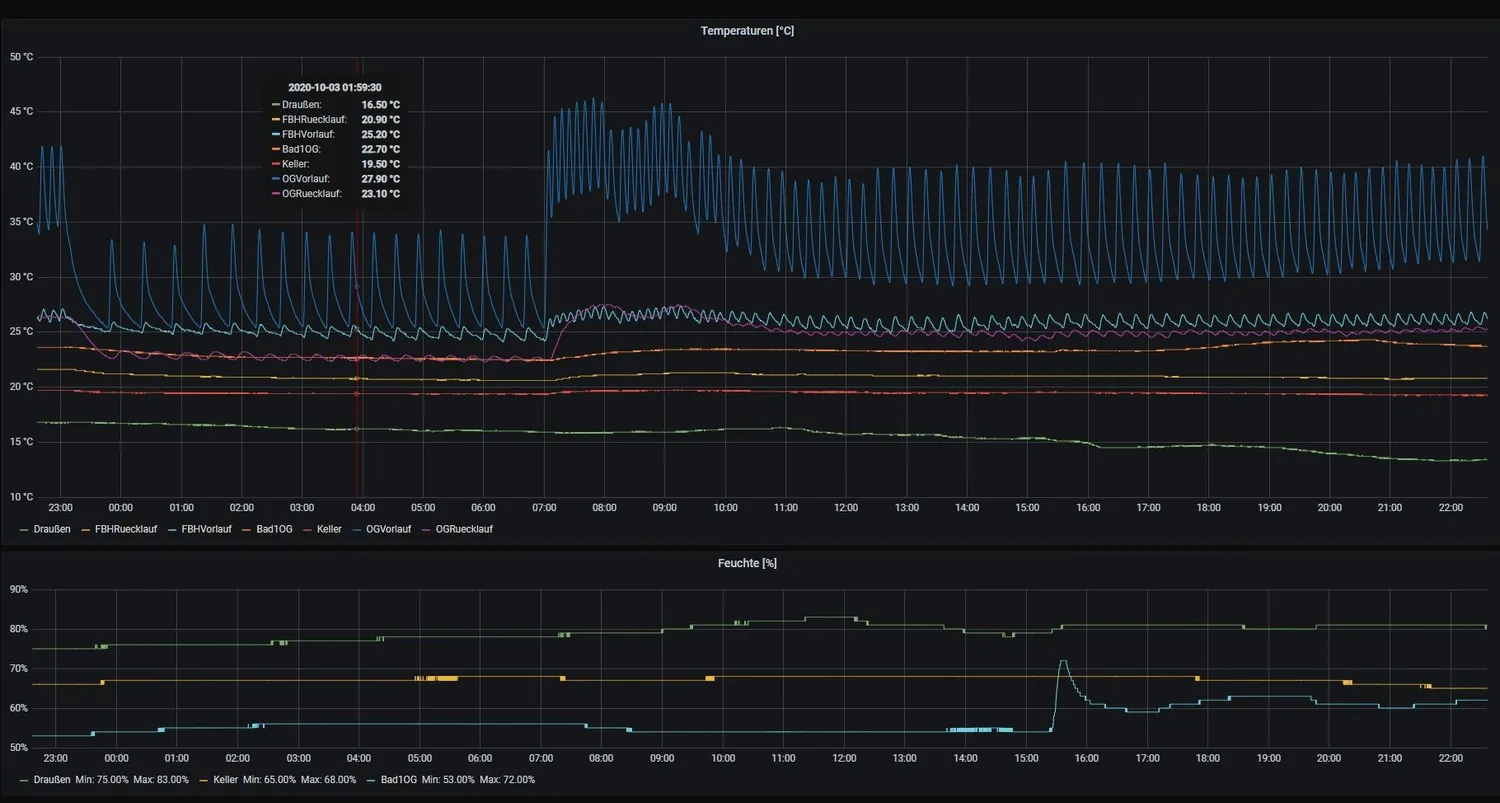Click the 22.70 °C Bad1OG tooltip value
Screen dimensions: 1500x803
coord(380,149)
